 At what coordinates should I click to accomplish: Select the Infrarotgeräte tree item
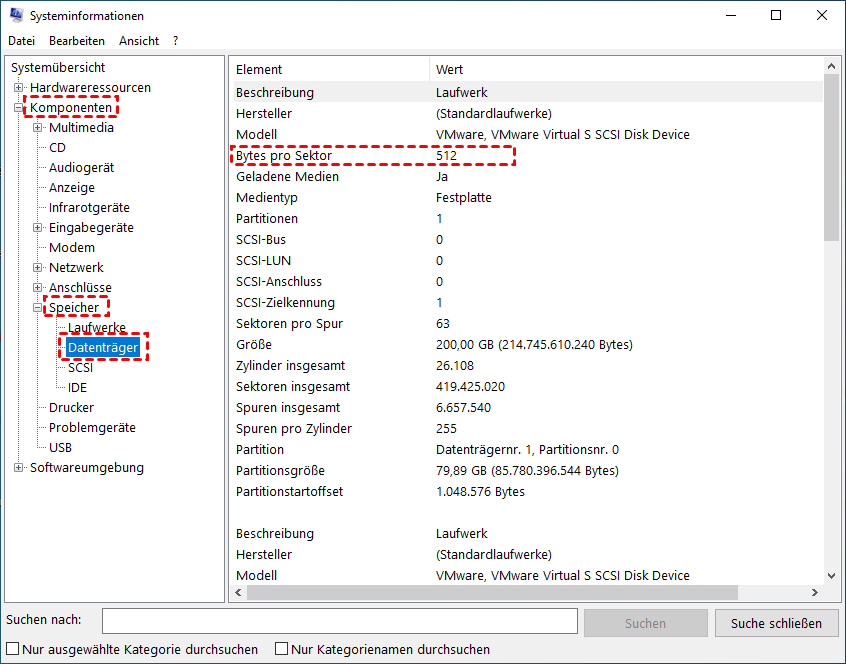point(89,207)
